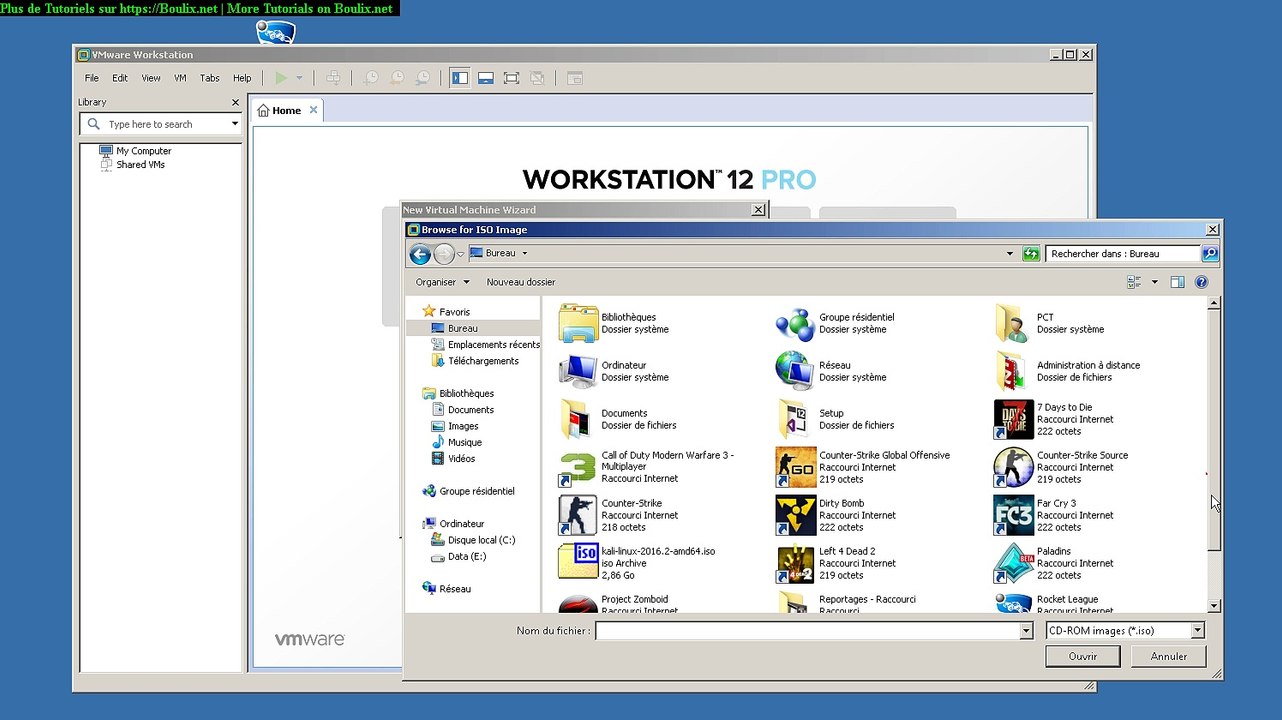Open the View menu in VMware Workstation
1282x720 pixels.
coord(151,78)
